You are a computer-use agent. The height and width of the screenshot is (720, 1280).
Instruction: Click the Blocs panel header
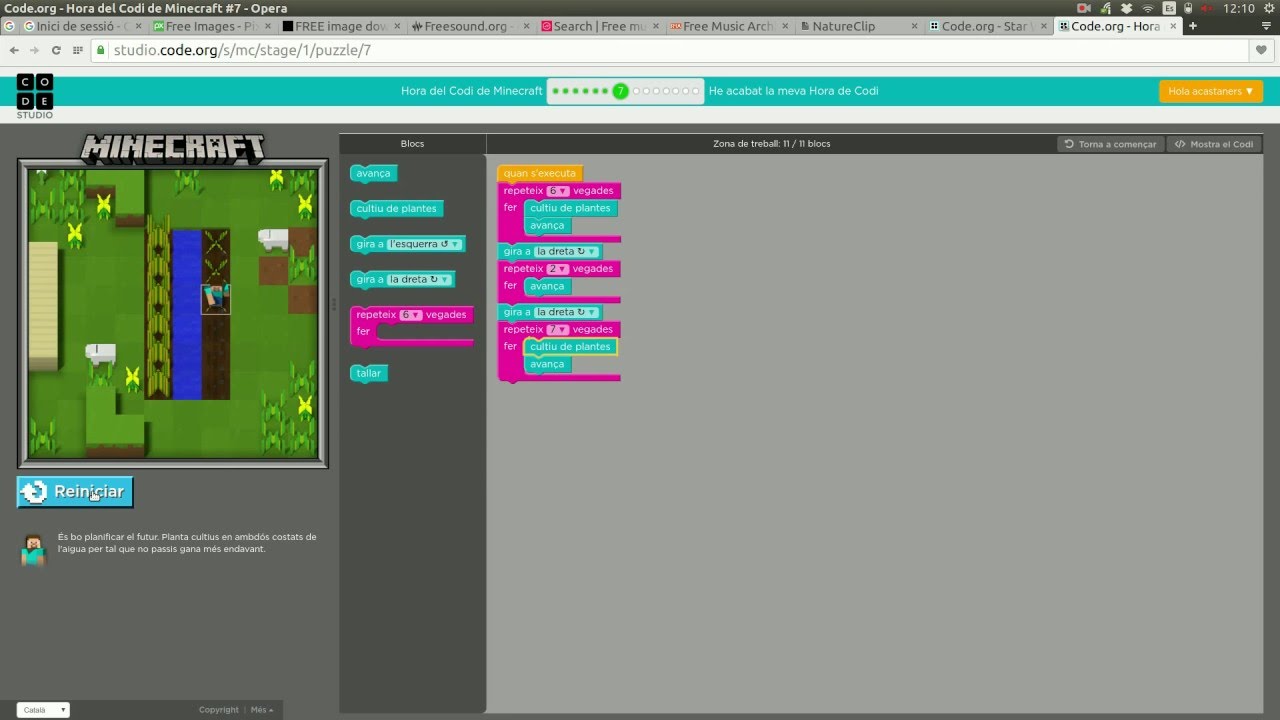(x=412, y=144)
